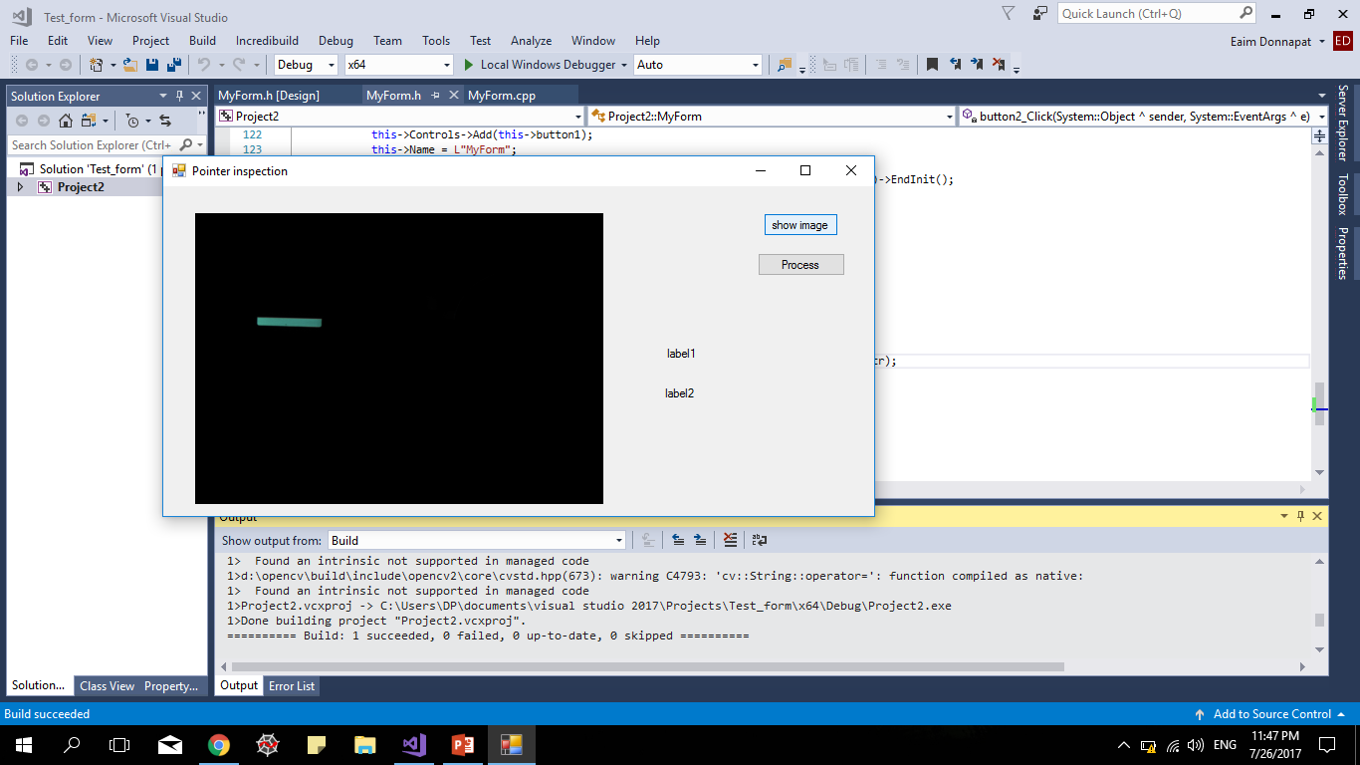Open the Auto dropdown in the toolbar
Image resolution: width=1360 pixels, height=765 pixels.
coord(698,65)
